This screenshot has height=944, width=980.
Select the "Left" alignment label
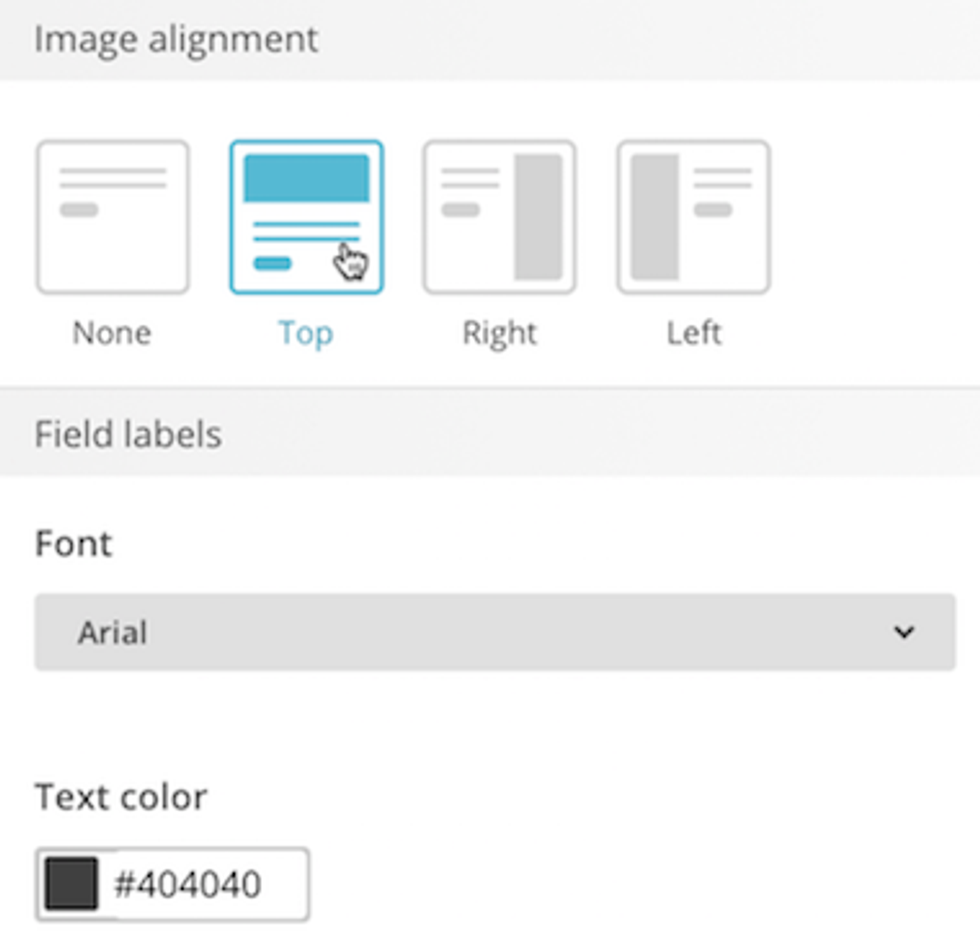(x=694, y=333)
